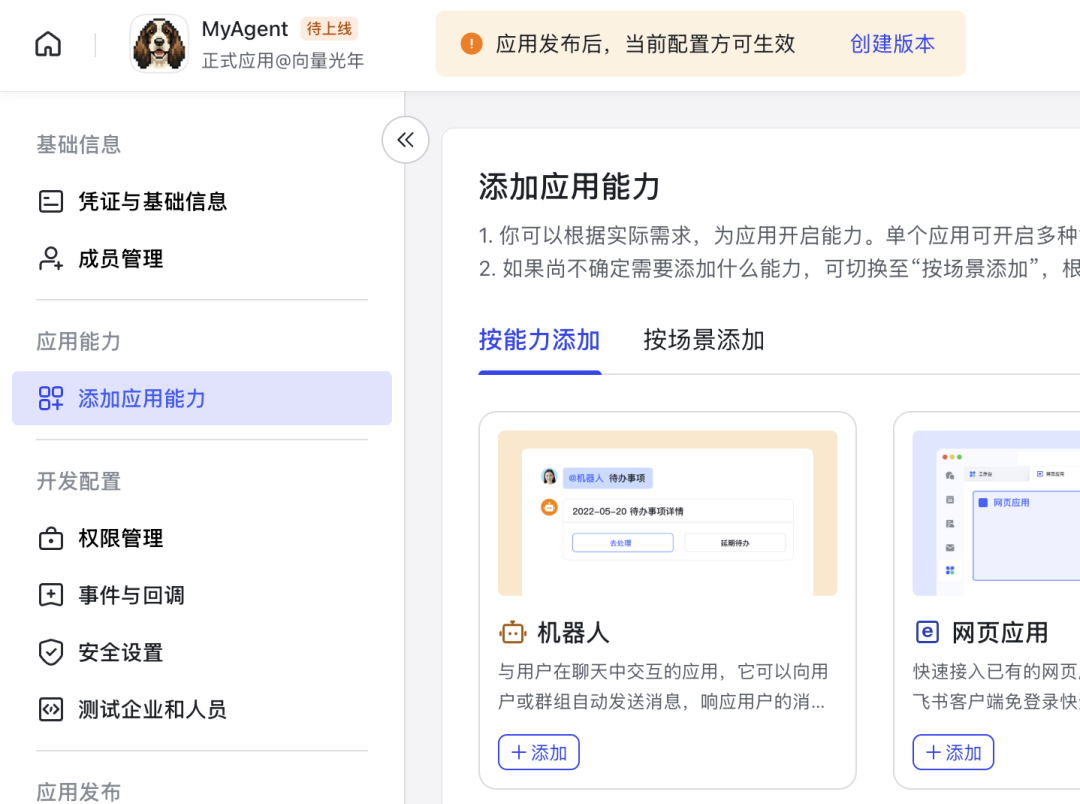Open 测试企业和人员 via the code icon
Viewport: 1080px width, 804px height.
51,709
